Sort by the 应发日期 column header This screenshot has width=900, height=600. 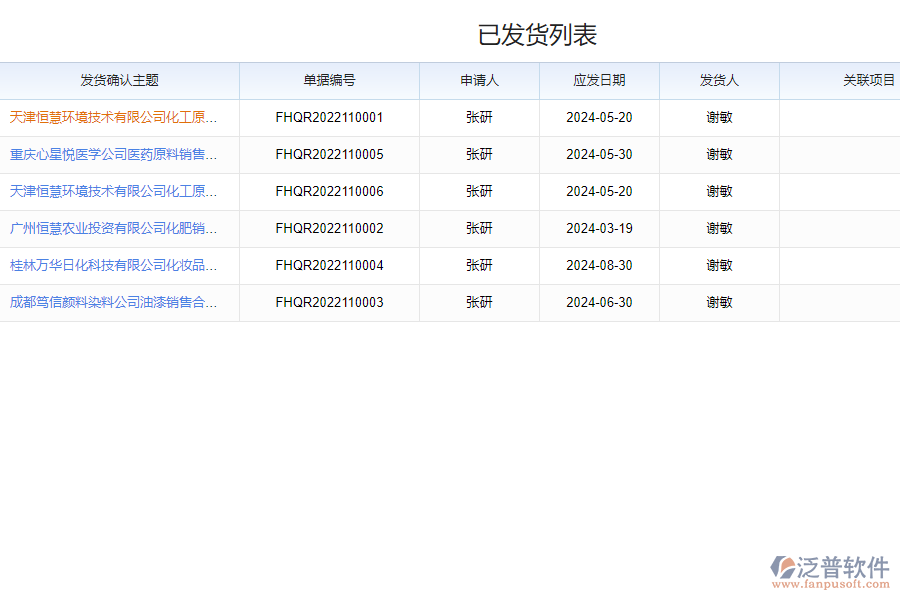[598, 80]
